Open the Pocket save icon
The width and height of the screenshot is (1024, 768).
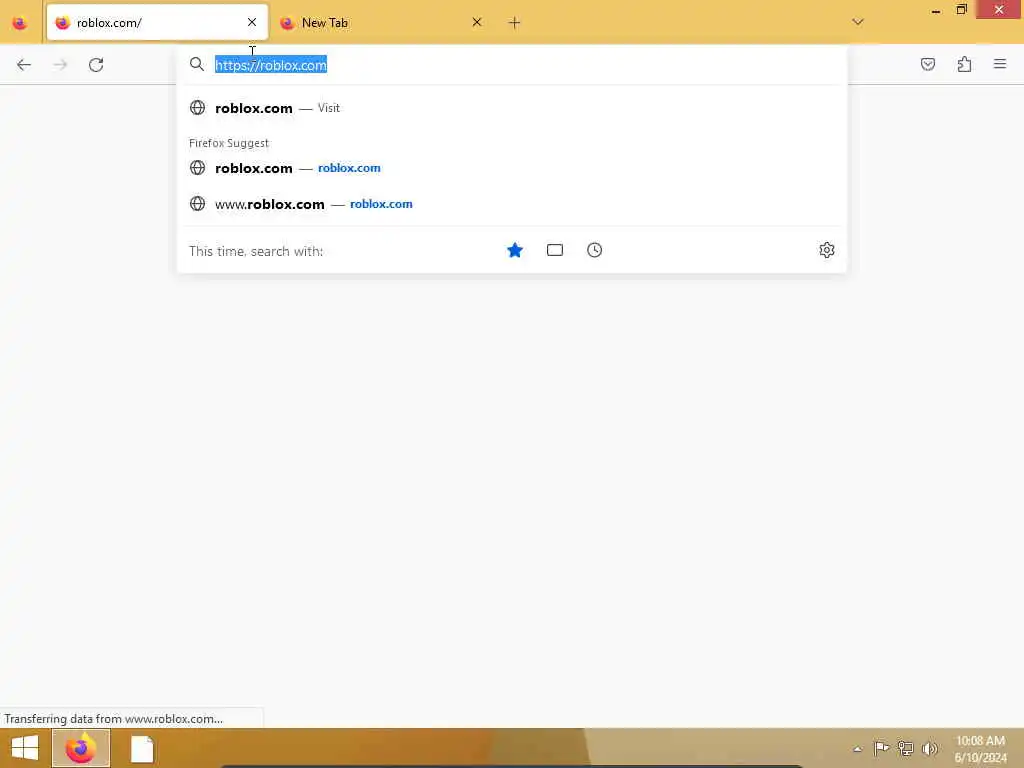[927, 64]
